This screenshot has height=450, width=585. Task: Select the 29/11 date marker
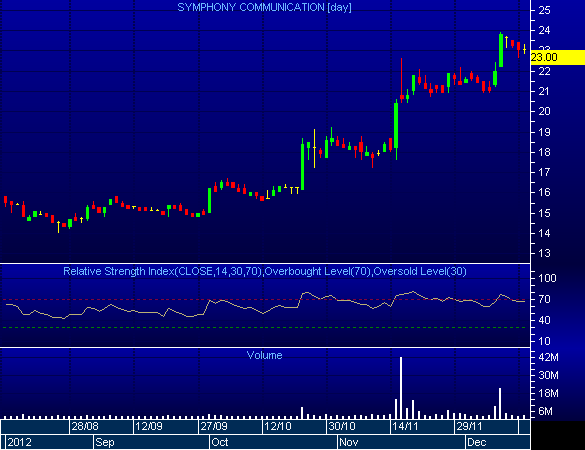tap(469, 426)
